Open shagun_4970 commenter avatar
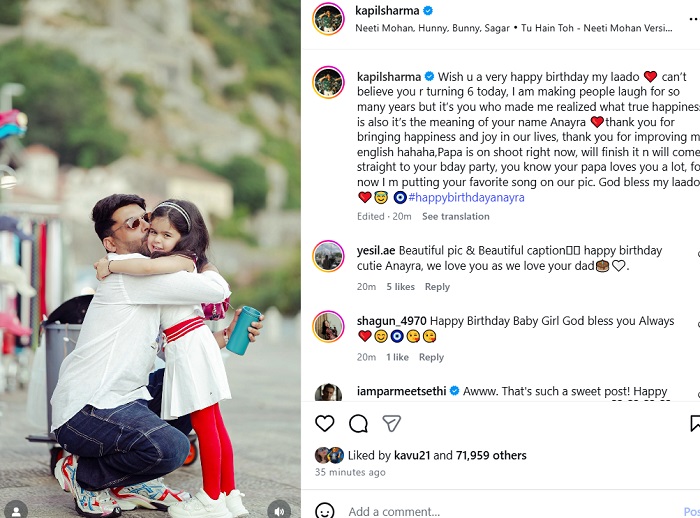700x518 pixels. click(x=328, y=326)
